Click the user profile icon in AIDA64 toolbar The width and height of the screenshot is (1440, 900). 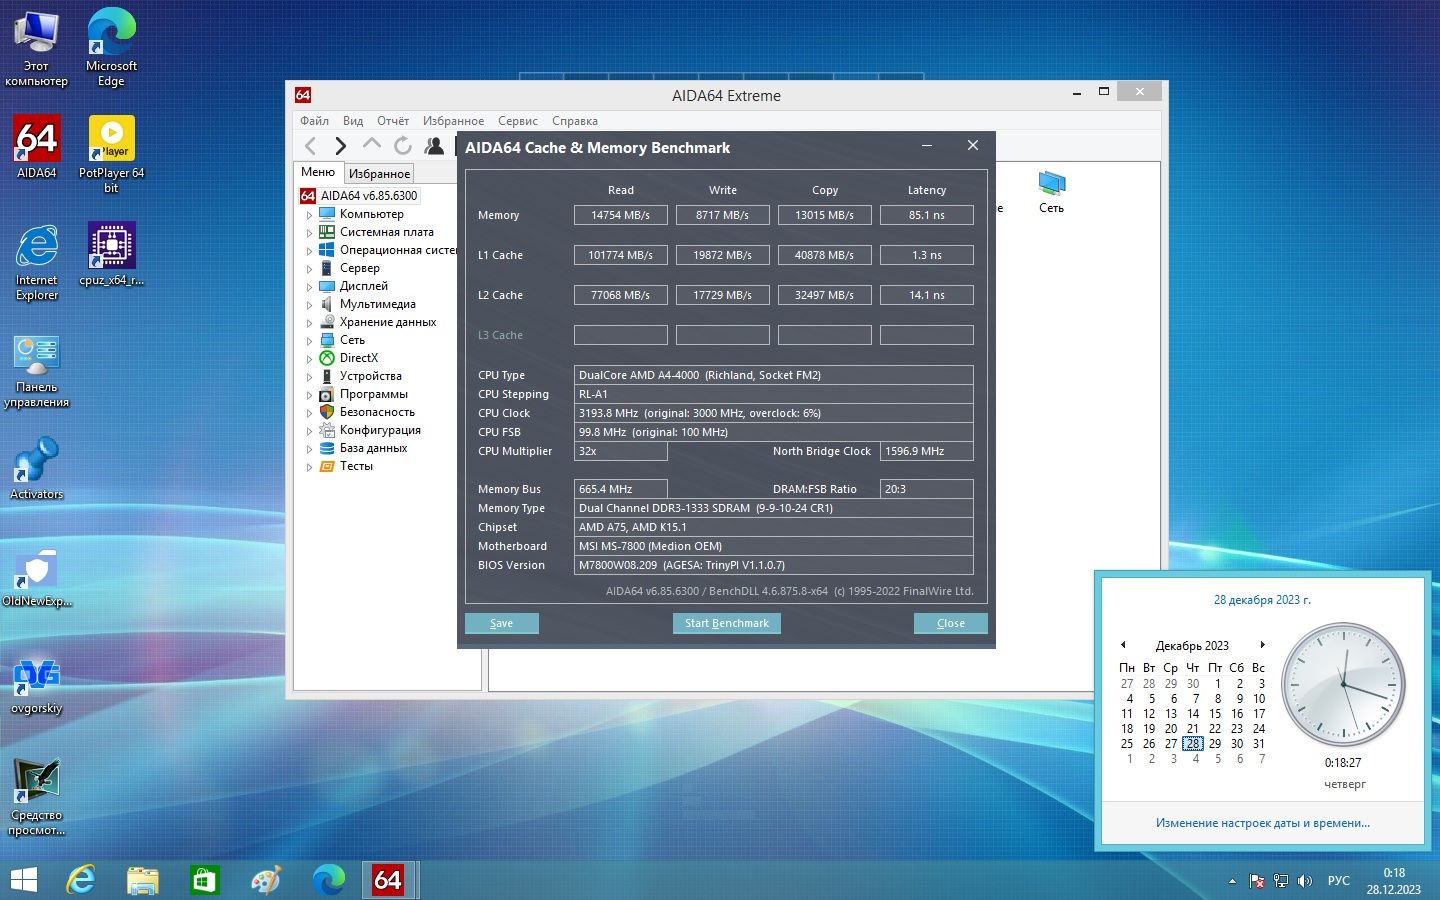point(434,146)
